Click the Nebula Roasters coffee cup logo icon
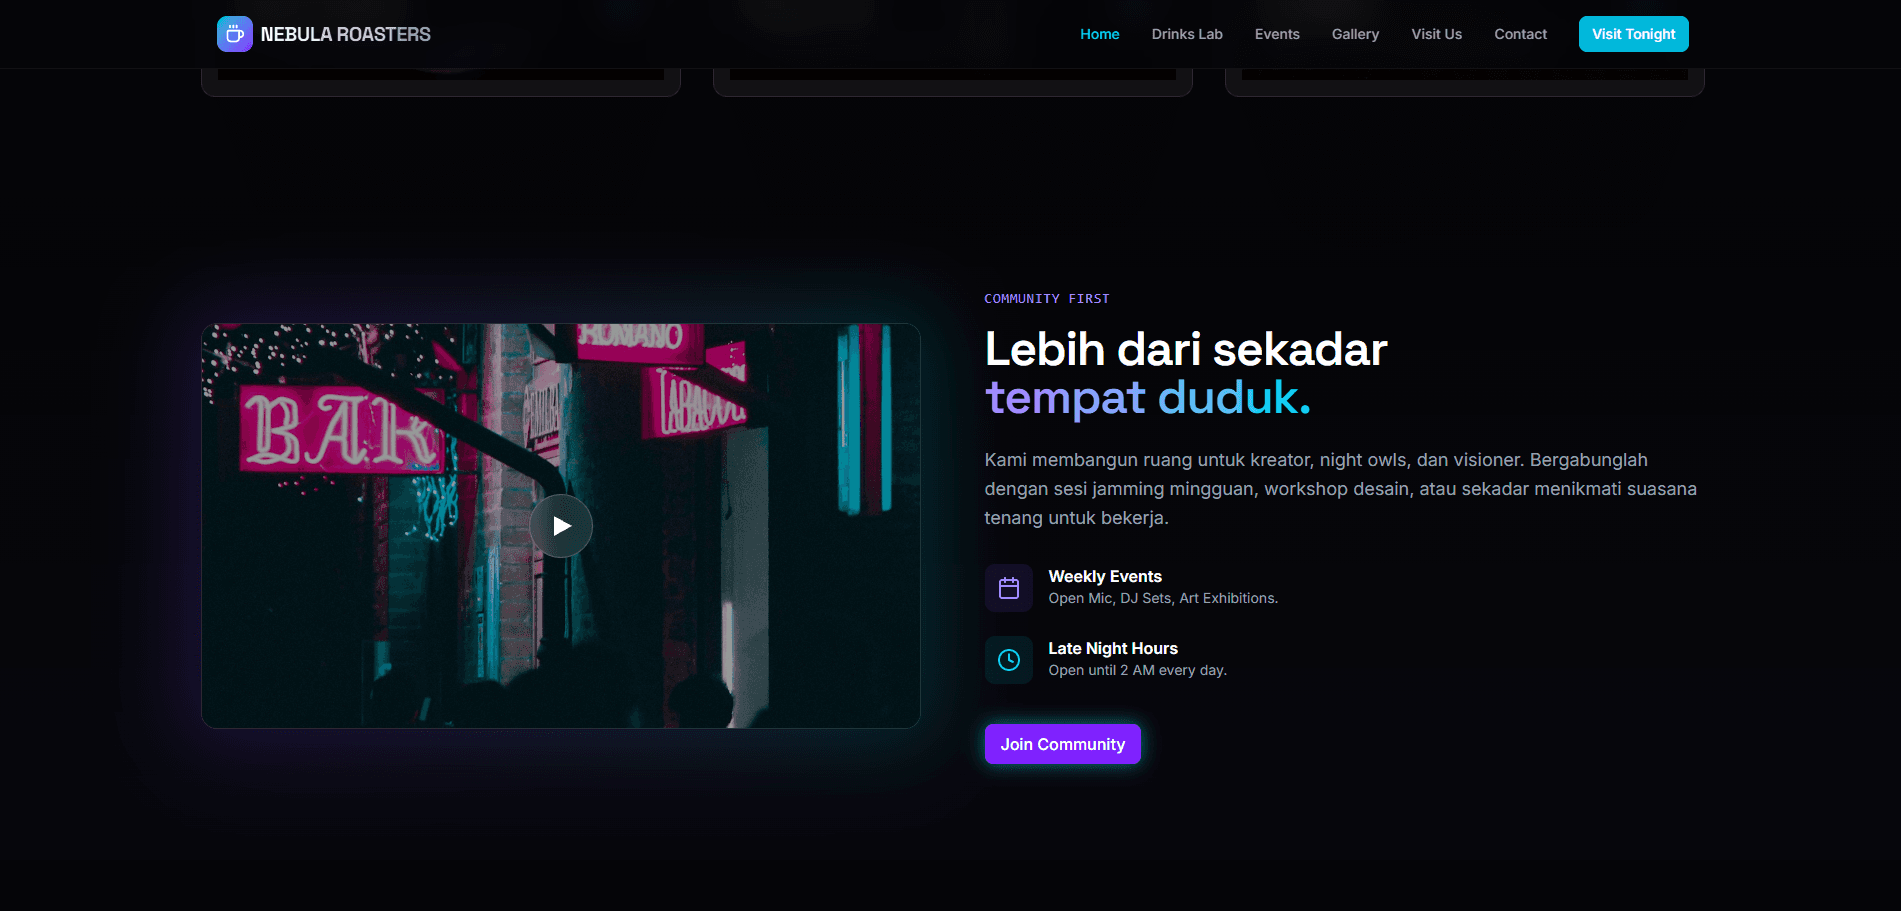Viewport: 1901px width, 911px height. tap(234, 34)
